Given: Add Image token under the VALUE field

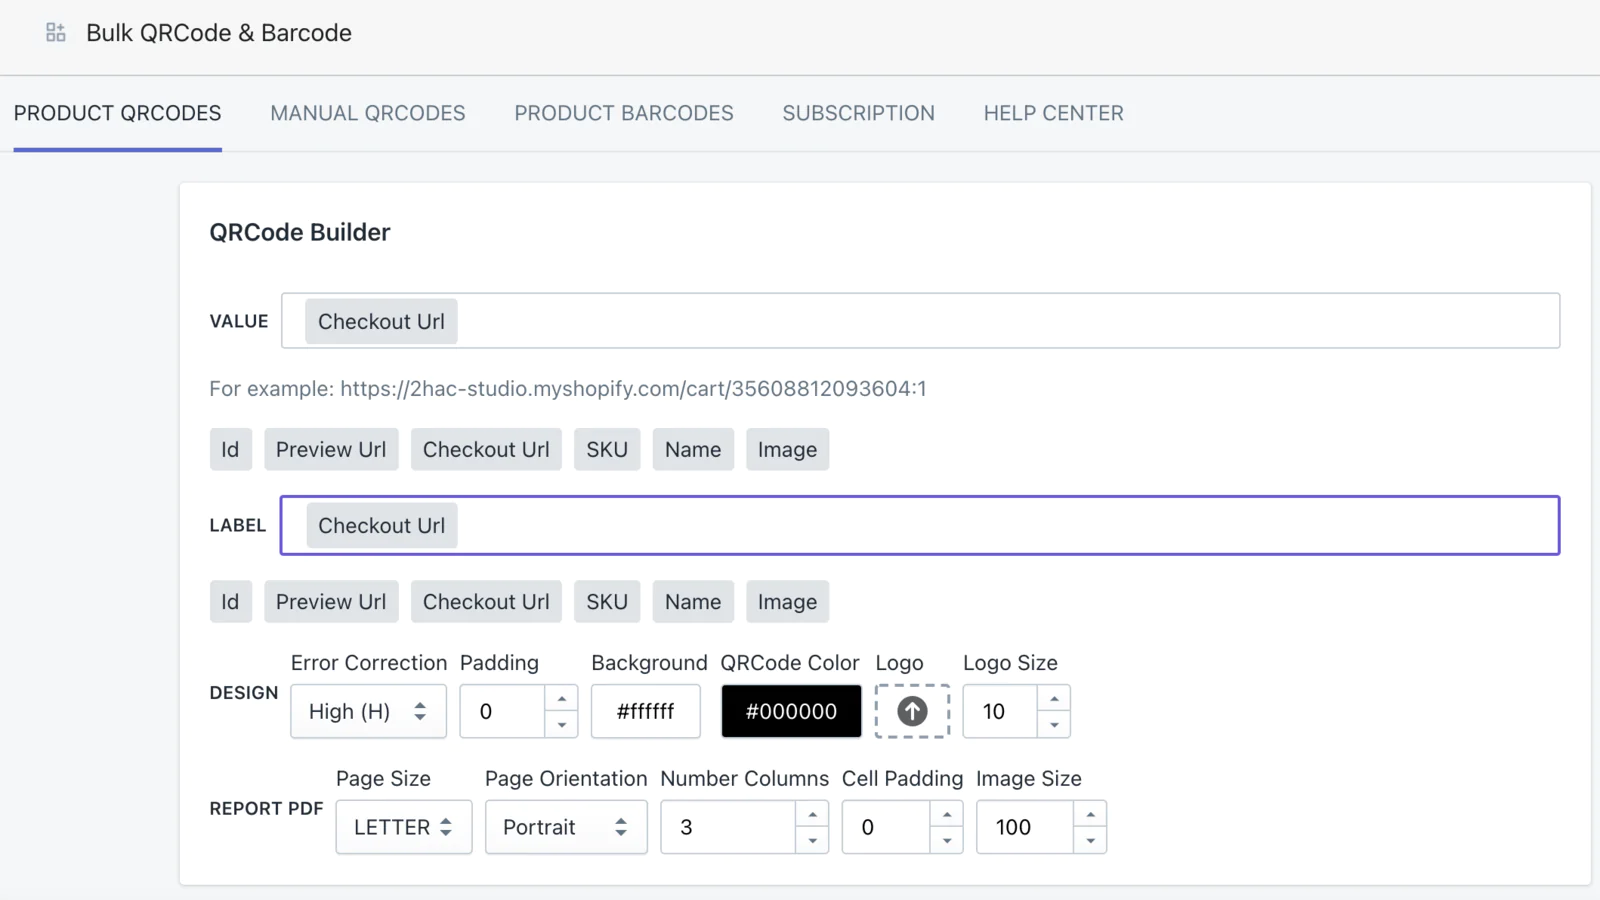Looking at the screenshot, I should tap(787, 449).
